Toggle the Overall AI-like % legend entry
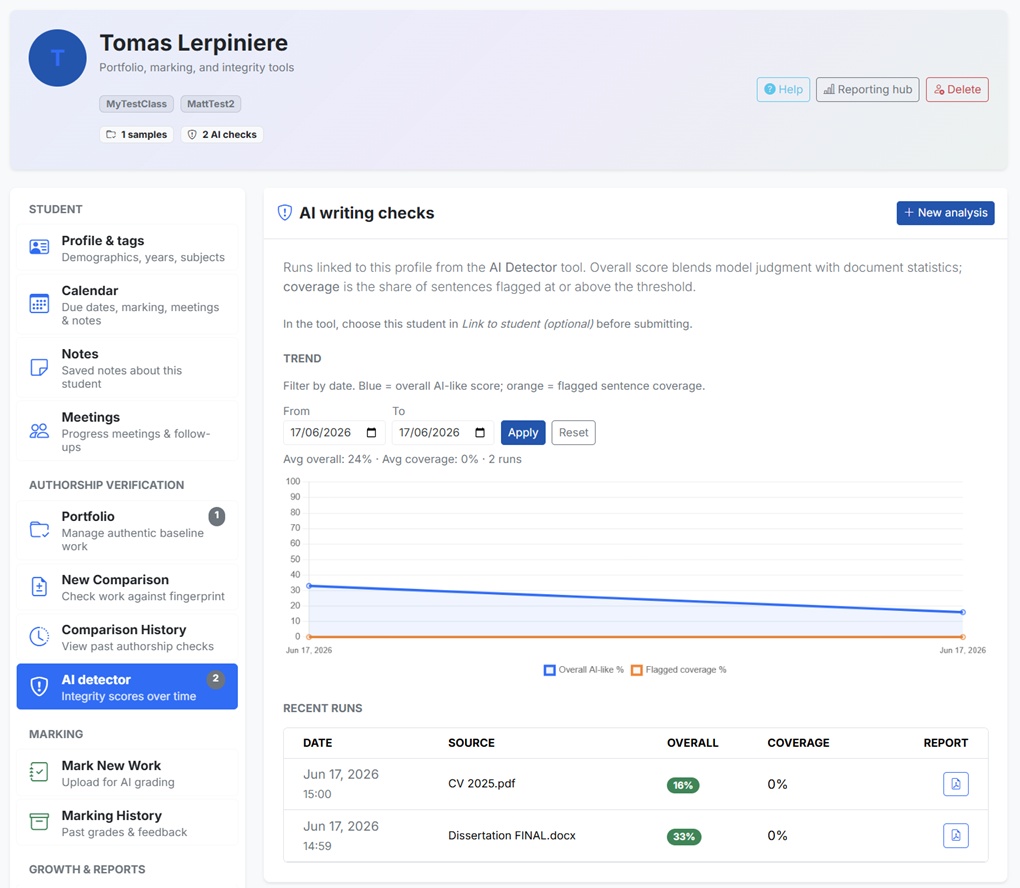Image resolution: width=1020 pixels, height=888 pixels. tap(584, 670)
